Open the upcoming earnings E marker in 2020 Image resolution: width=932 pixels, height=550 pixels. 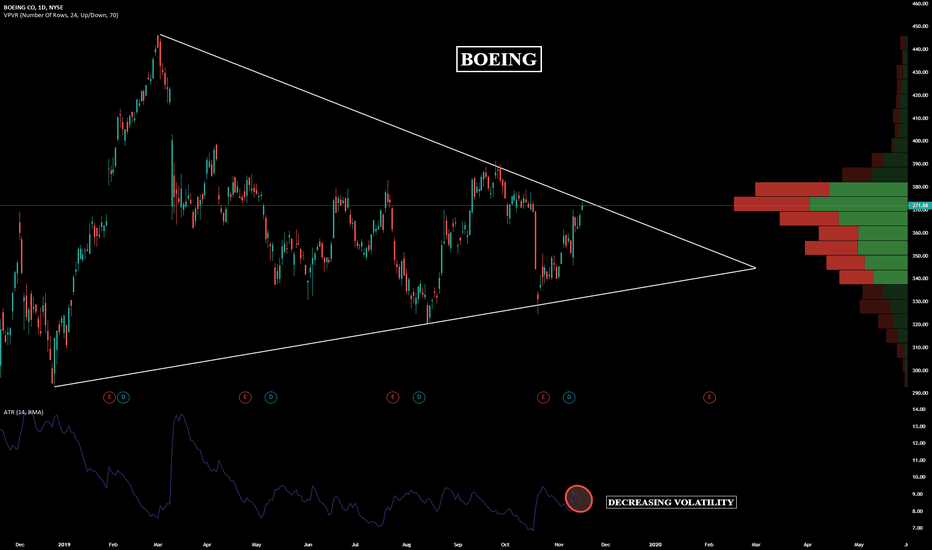(x=709, y=397)
